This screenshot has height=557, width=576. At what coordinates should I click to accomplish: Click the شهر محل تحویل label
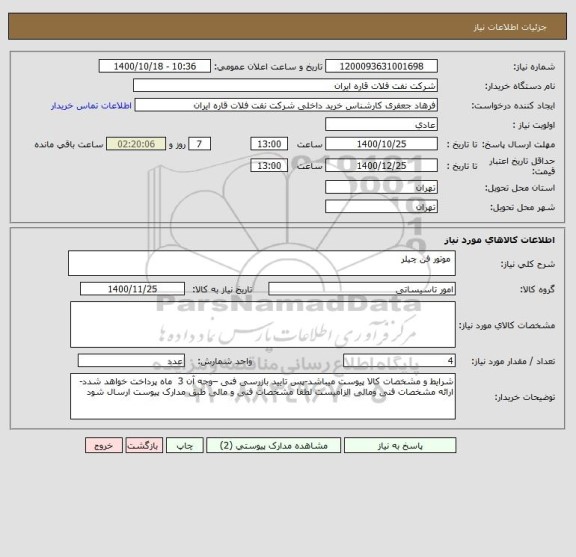coord(522,208)
